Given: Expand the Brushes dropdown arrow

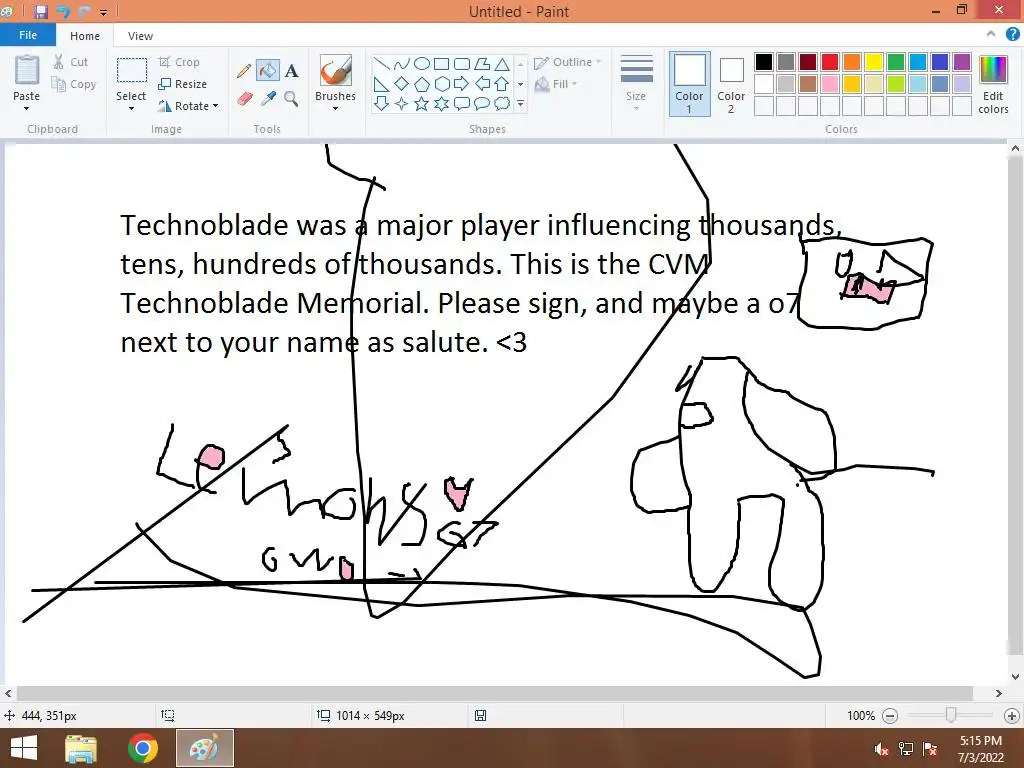Looking at the screenshot, I should click(336, 108).
